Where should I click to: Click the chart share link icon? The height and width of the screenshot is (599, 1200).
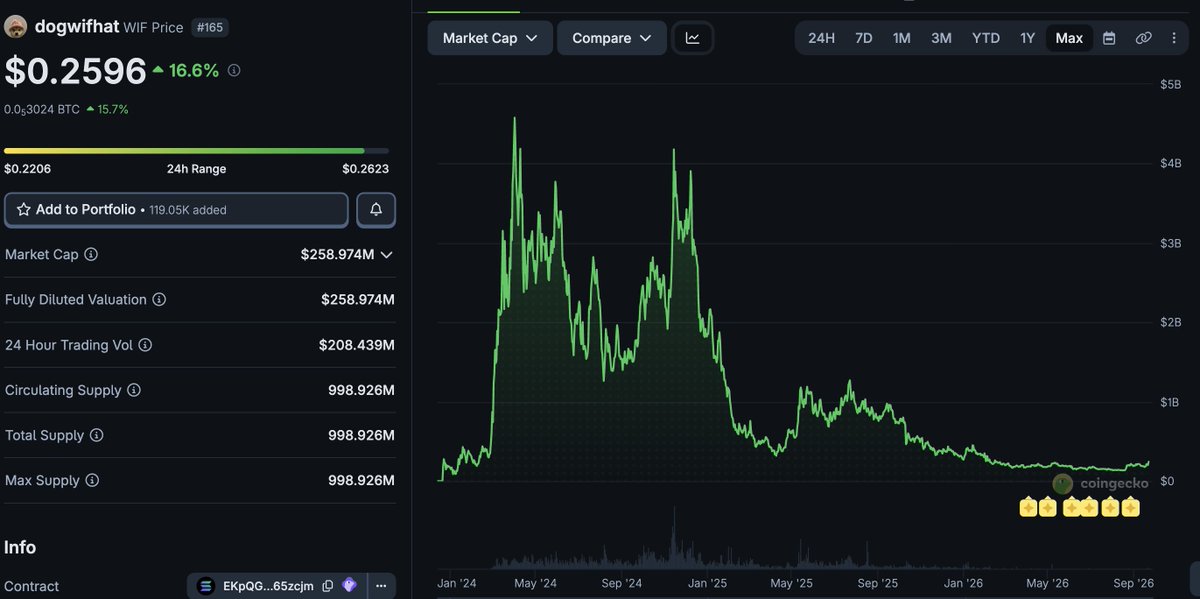point(1143,38)
